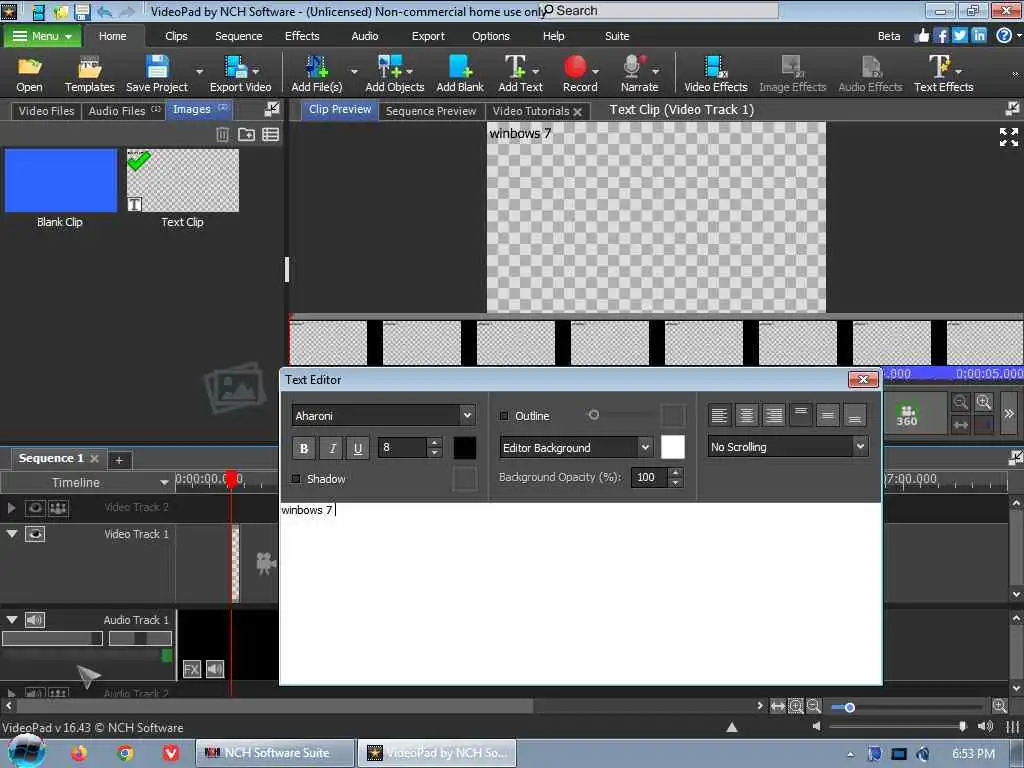The image size is (1024, 768).
Task: Expand preview to full screen
Action: [x=1008, y=136]
